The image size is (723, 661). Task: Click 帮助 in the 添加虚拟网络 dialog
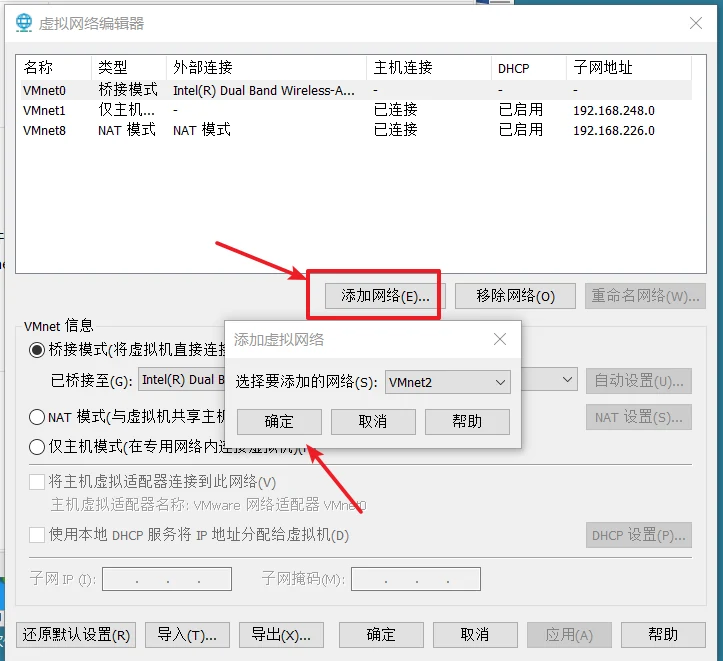pos(467,422)
